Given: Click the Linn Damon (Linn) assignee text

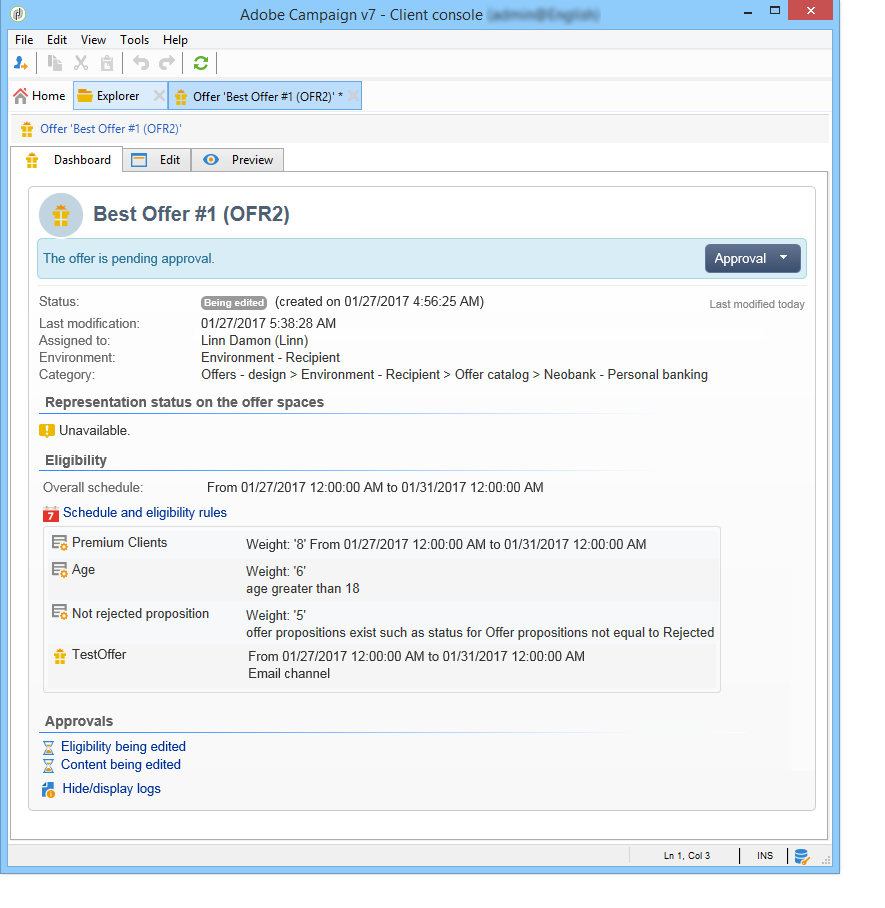Looking at the screenshot, I should coord(254,340).
